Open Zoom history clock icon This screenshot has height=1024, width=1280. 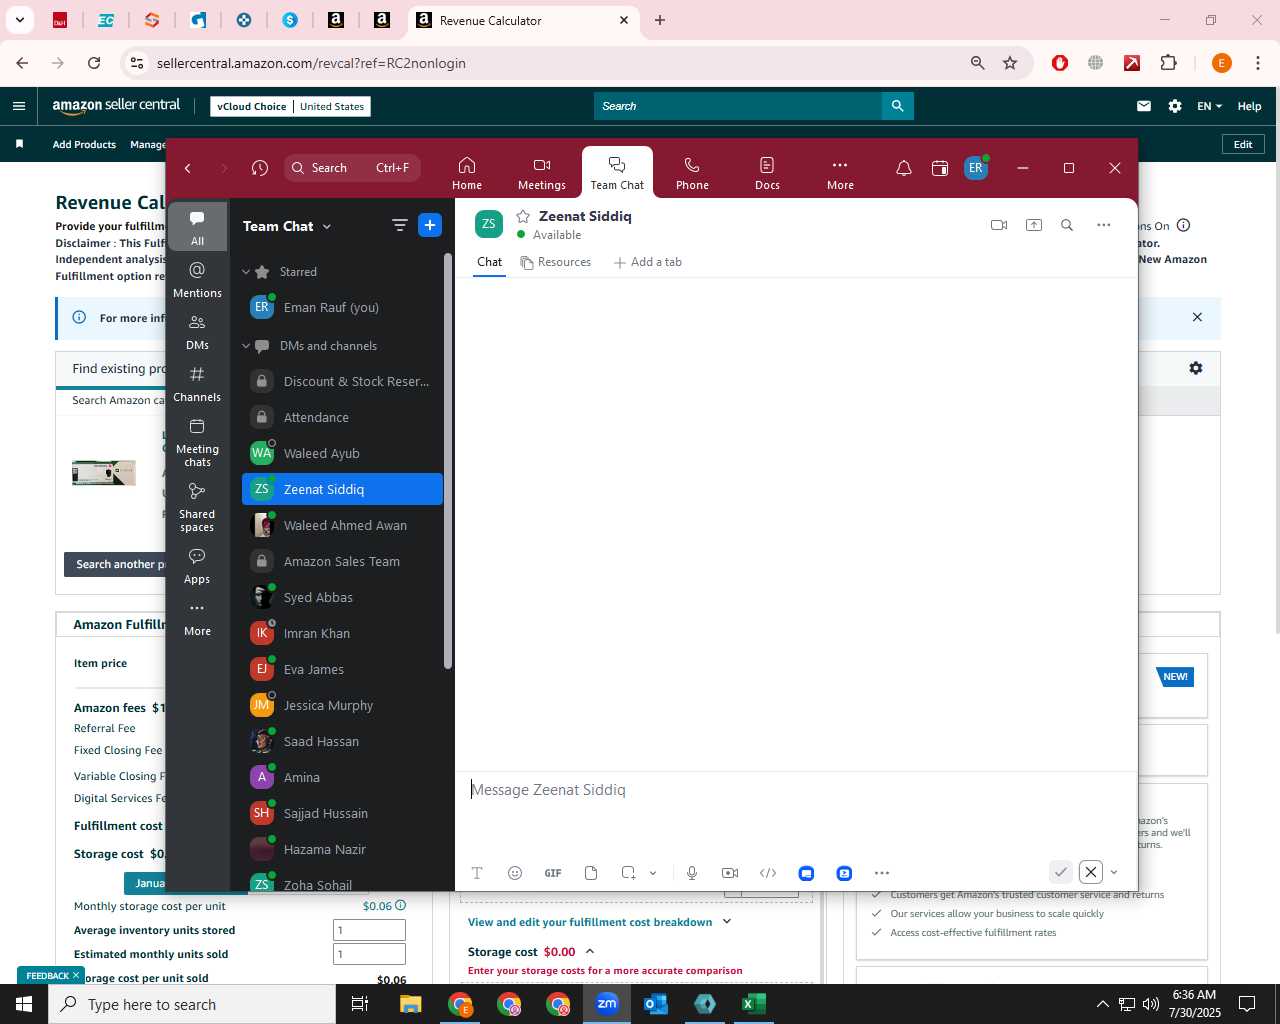(x=260, y=168)
